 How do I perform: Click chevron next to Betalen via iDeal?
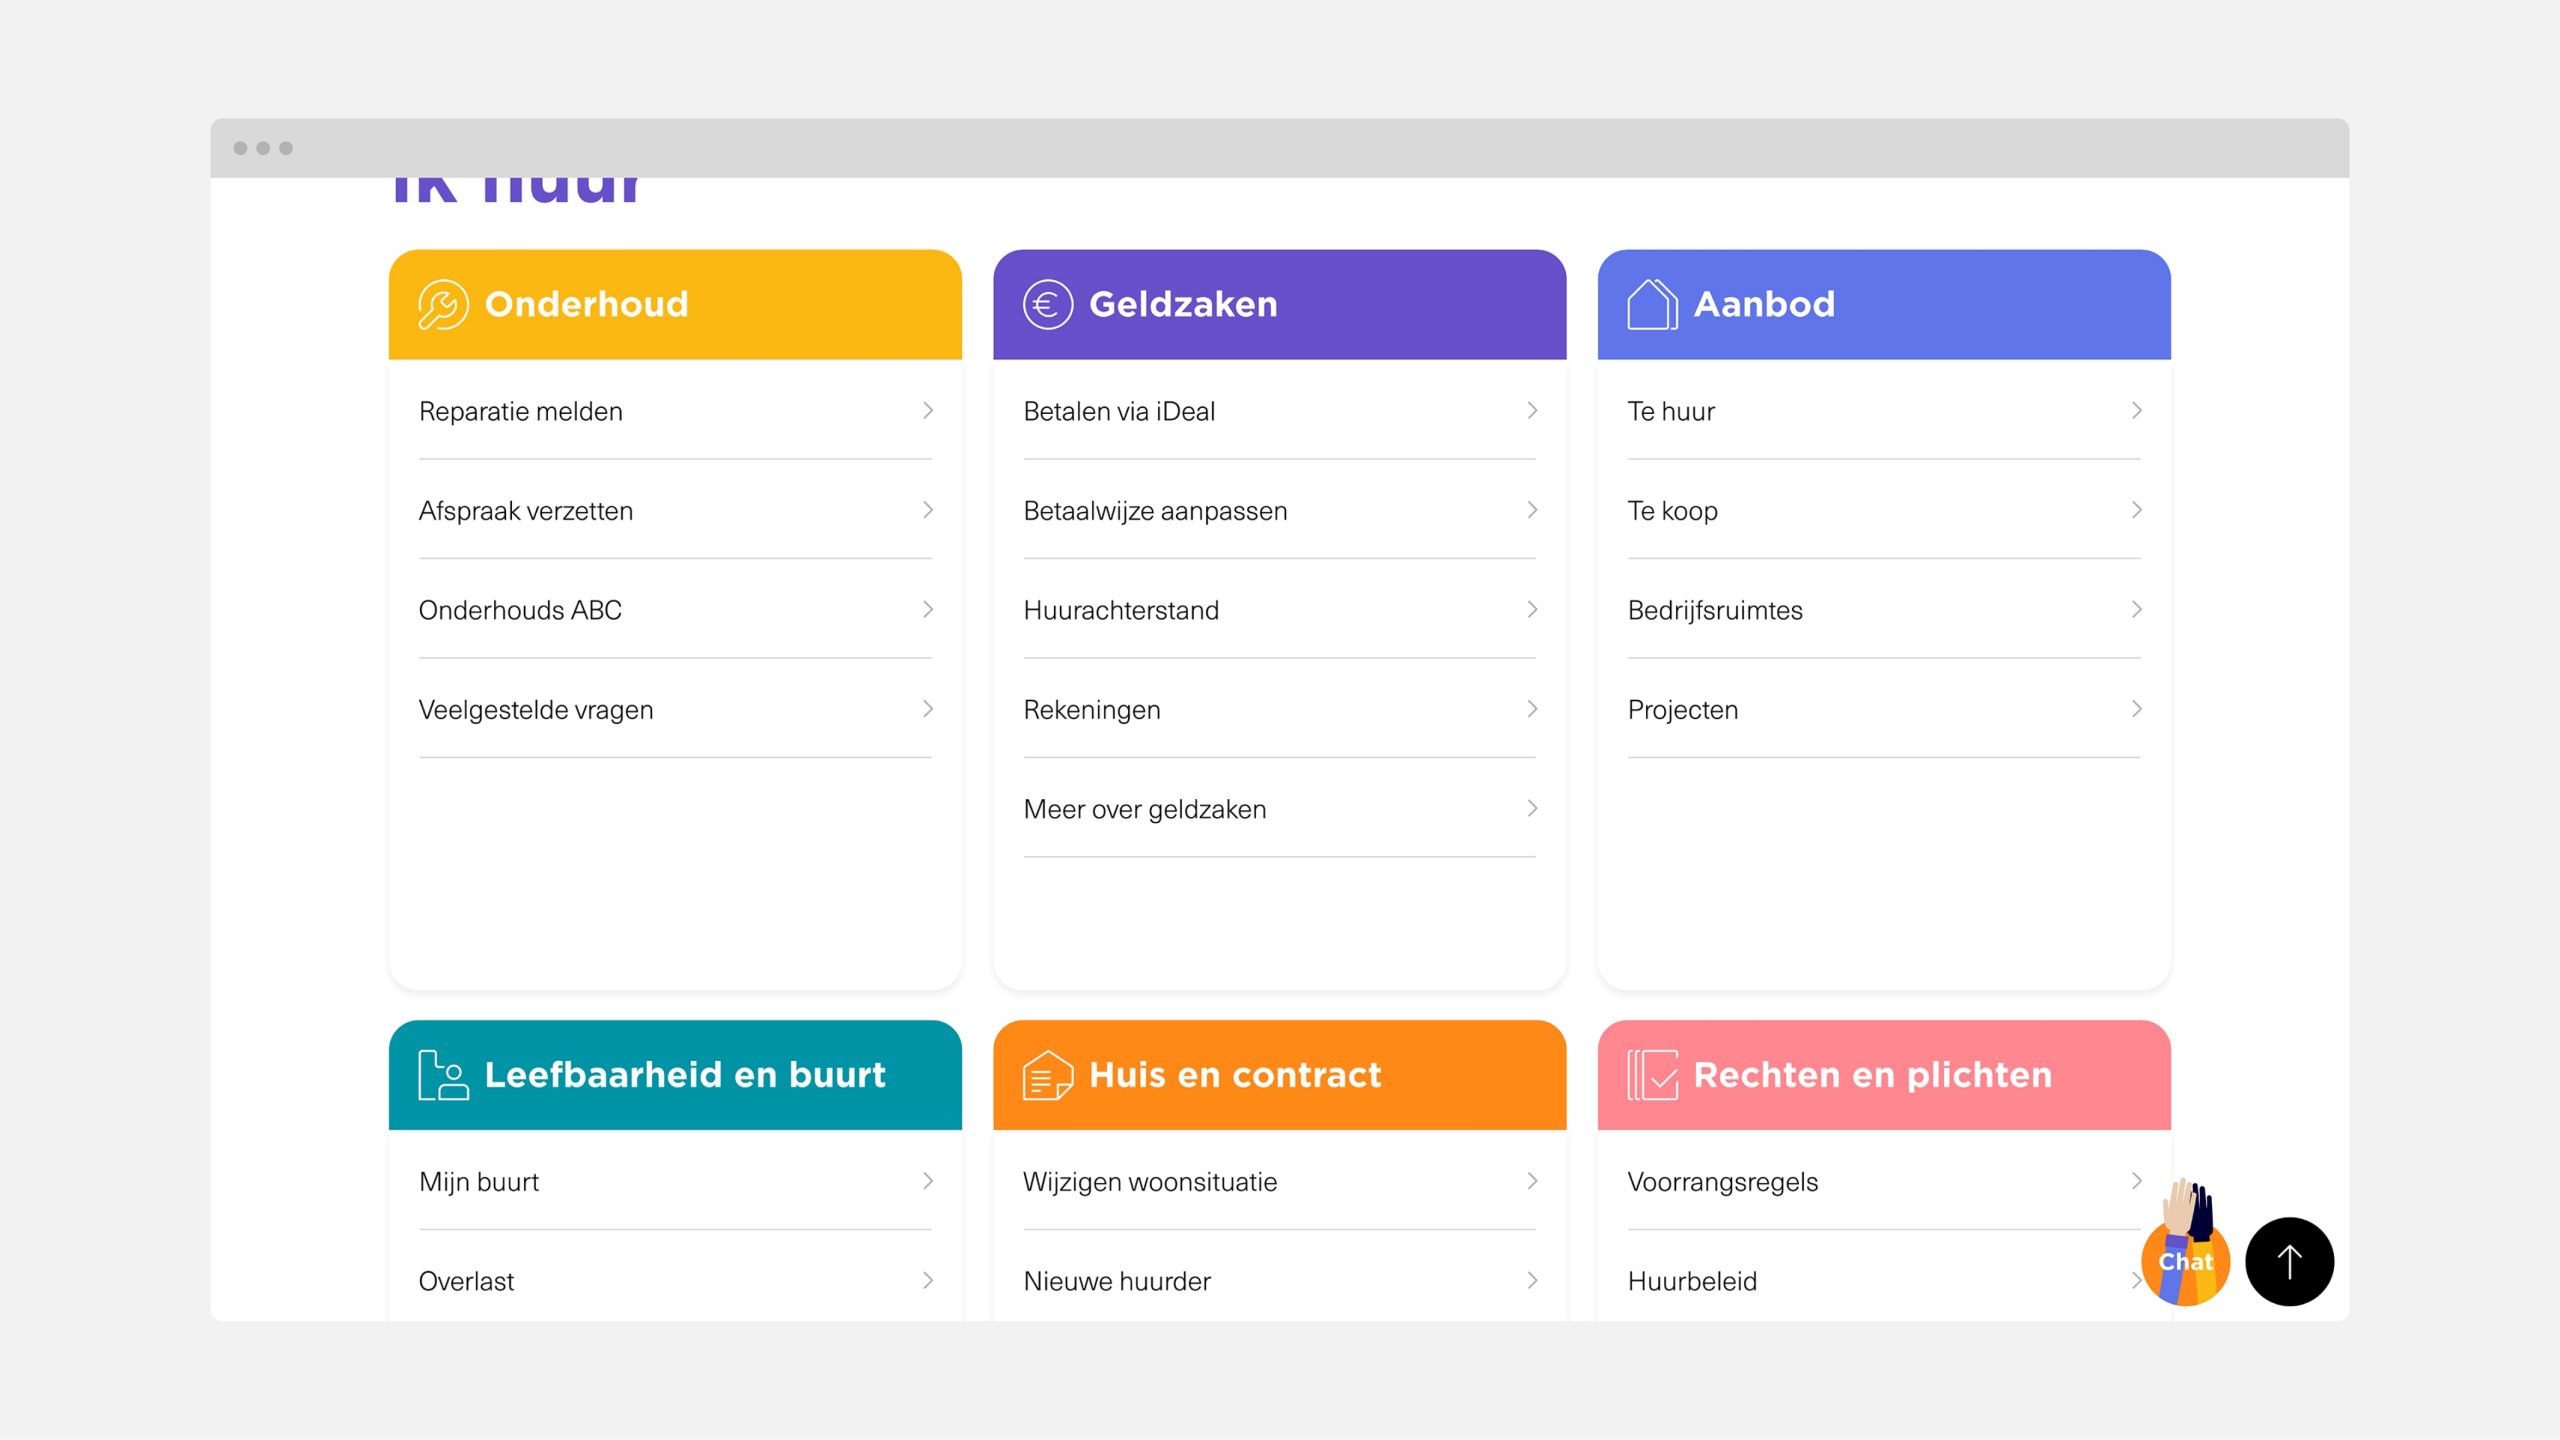point(1532,411)
